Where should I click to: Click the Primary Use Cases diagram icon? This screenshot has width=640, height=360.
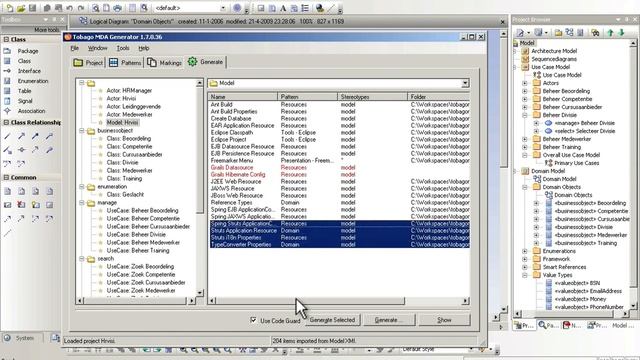point(549,163)
